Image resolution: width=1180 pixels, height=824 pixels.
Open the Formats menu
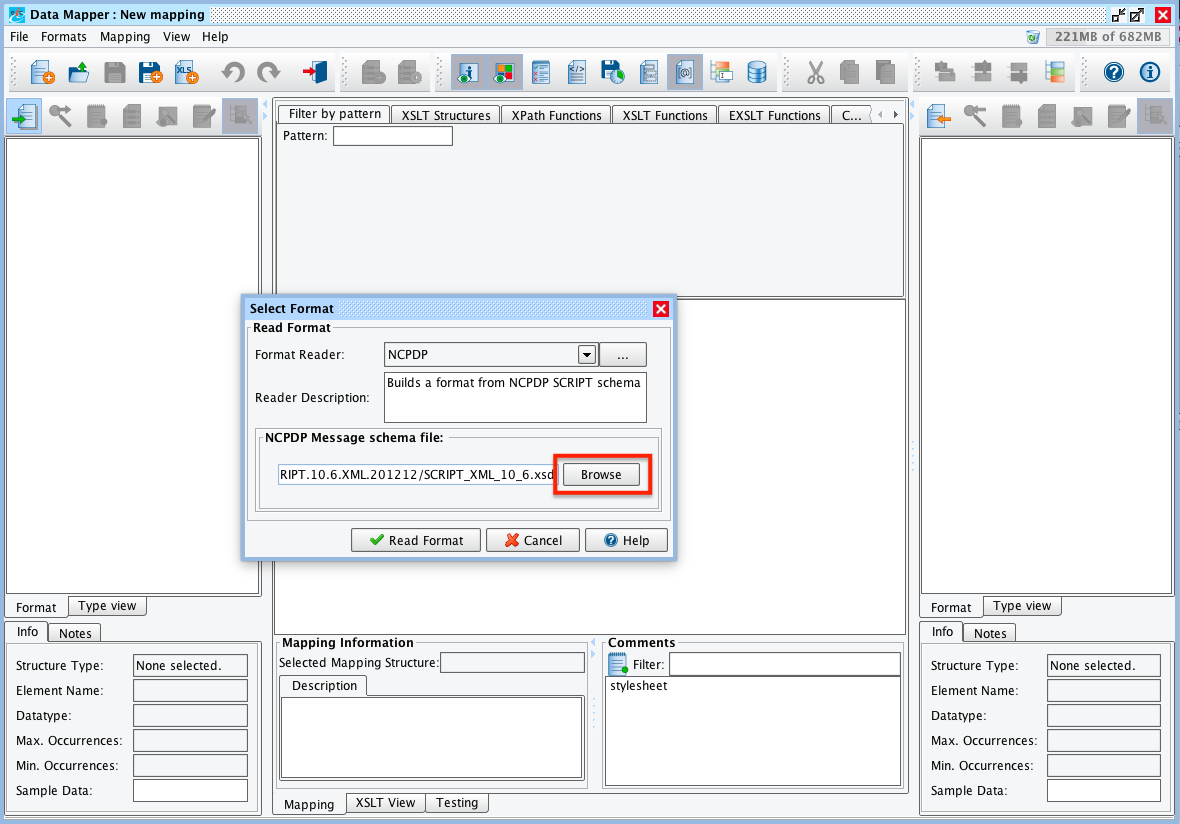(64, 36)
